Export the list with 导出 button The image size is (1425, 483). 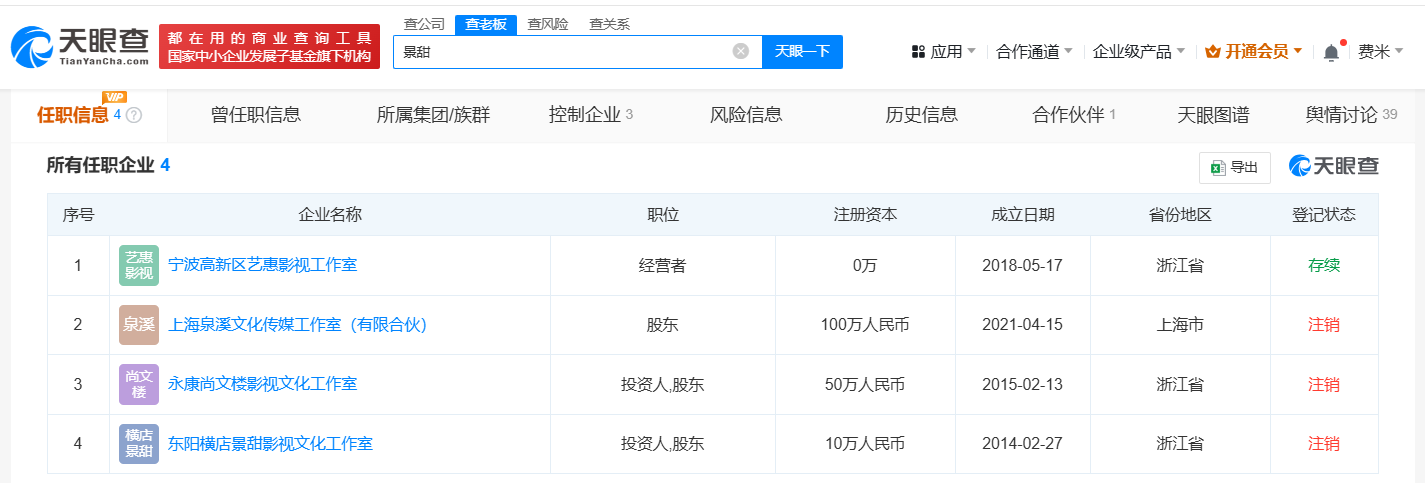pos(1234,167)
